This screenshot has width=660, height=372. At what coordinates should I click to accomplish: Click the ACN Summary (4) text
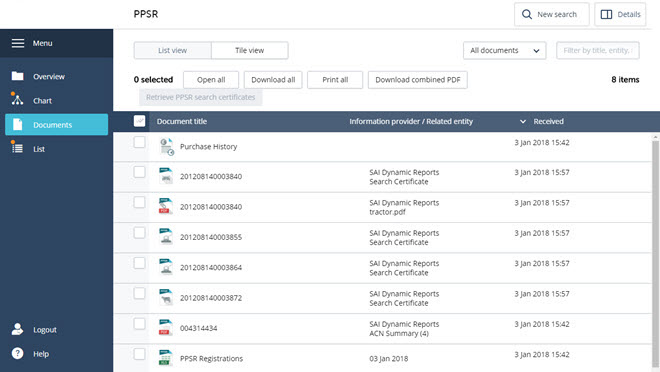coord(399,333)
